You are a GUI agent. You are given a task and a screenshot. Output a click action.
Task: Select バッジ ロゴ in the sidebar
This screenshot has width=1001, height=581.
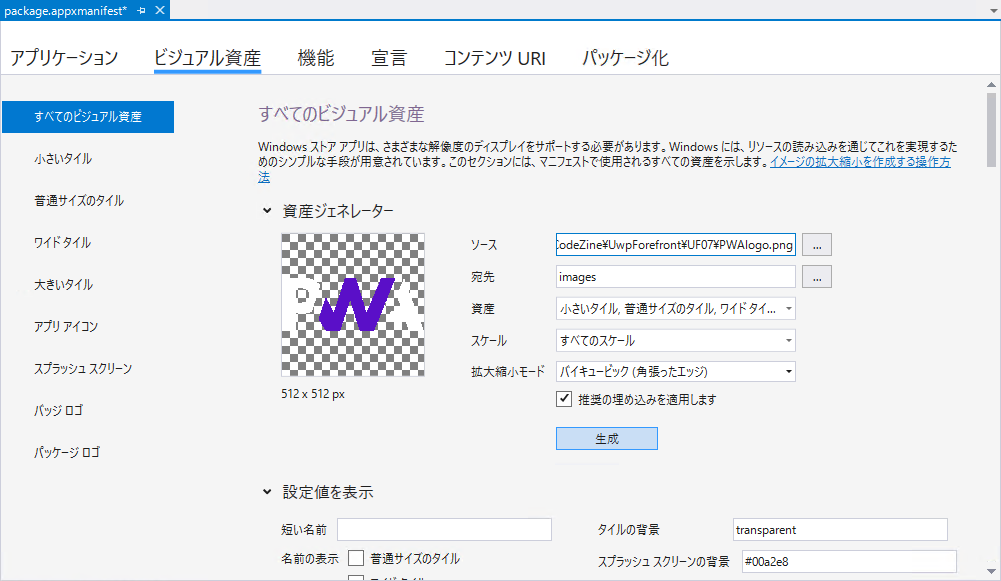[x=58, y=411]
